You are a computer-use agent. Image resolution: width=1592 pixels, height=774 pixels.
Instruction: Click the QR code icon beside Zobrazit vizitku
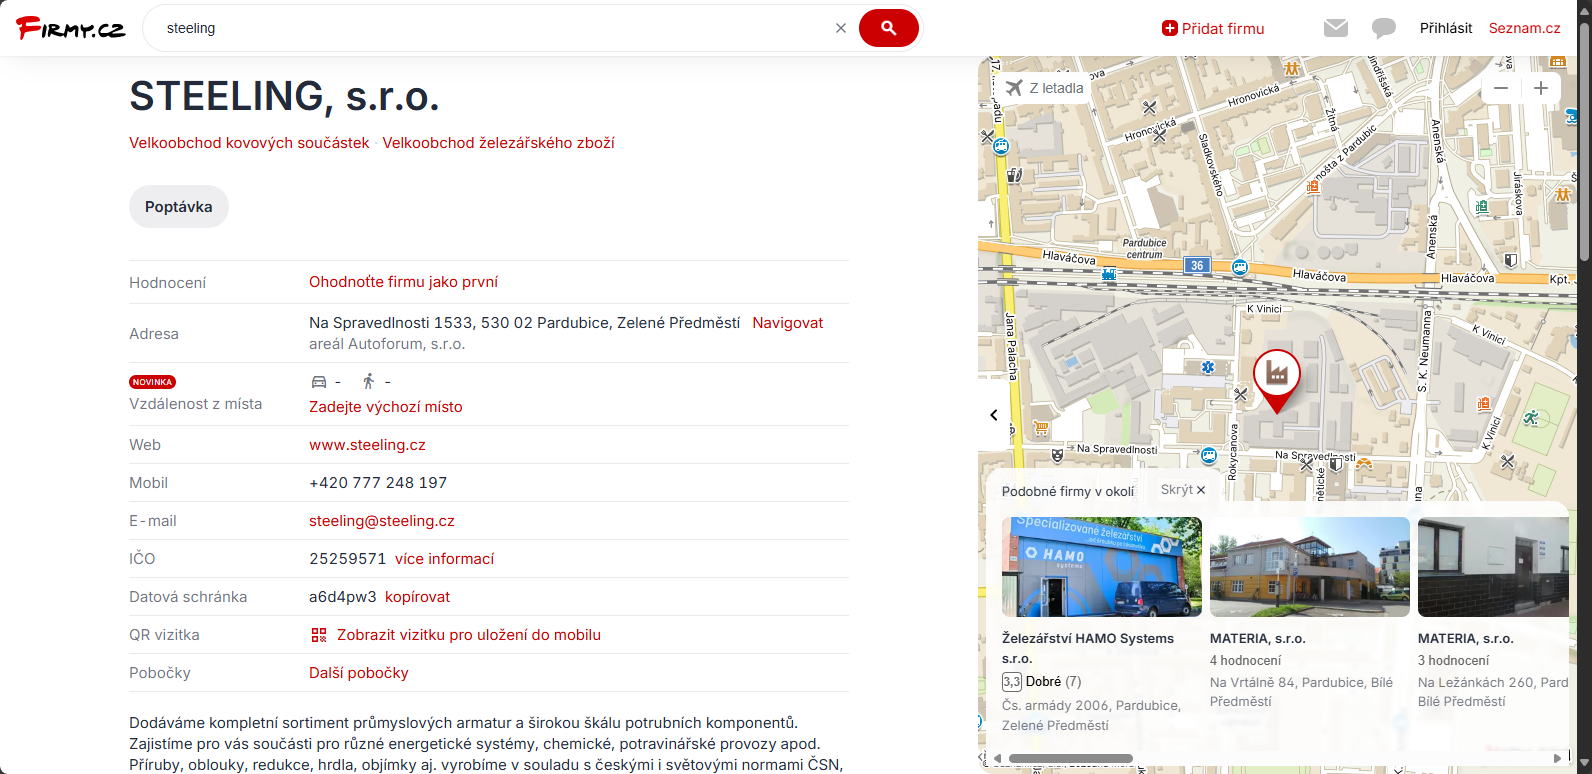[319, 635]
